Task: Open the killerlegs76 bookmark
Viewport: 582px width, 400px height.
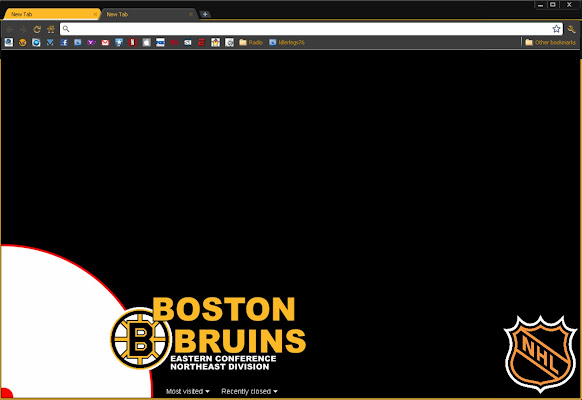Action: click(x=287, y=42)
